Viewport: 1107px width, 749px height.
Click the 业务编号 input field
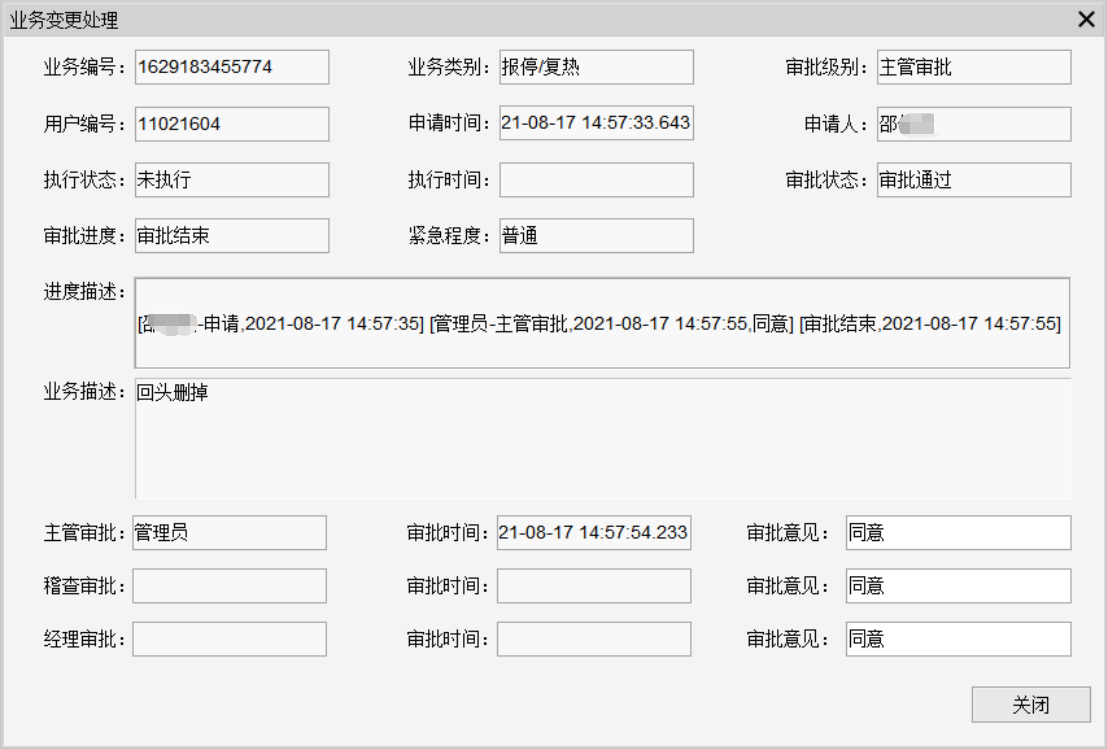point(232,68)
